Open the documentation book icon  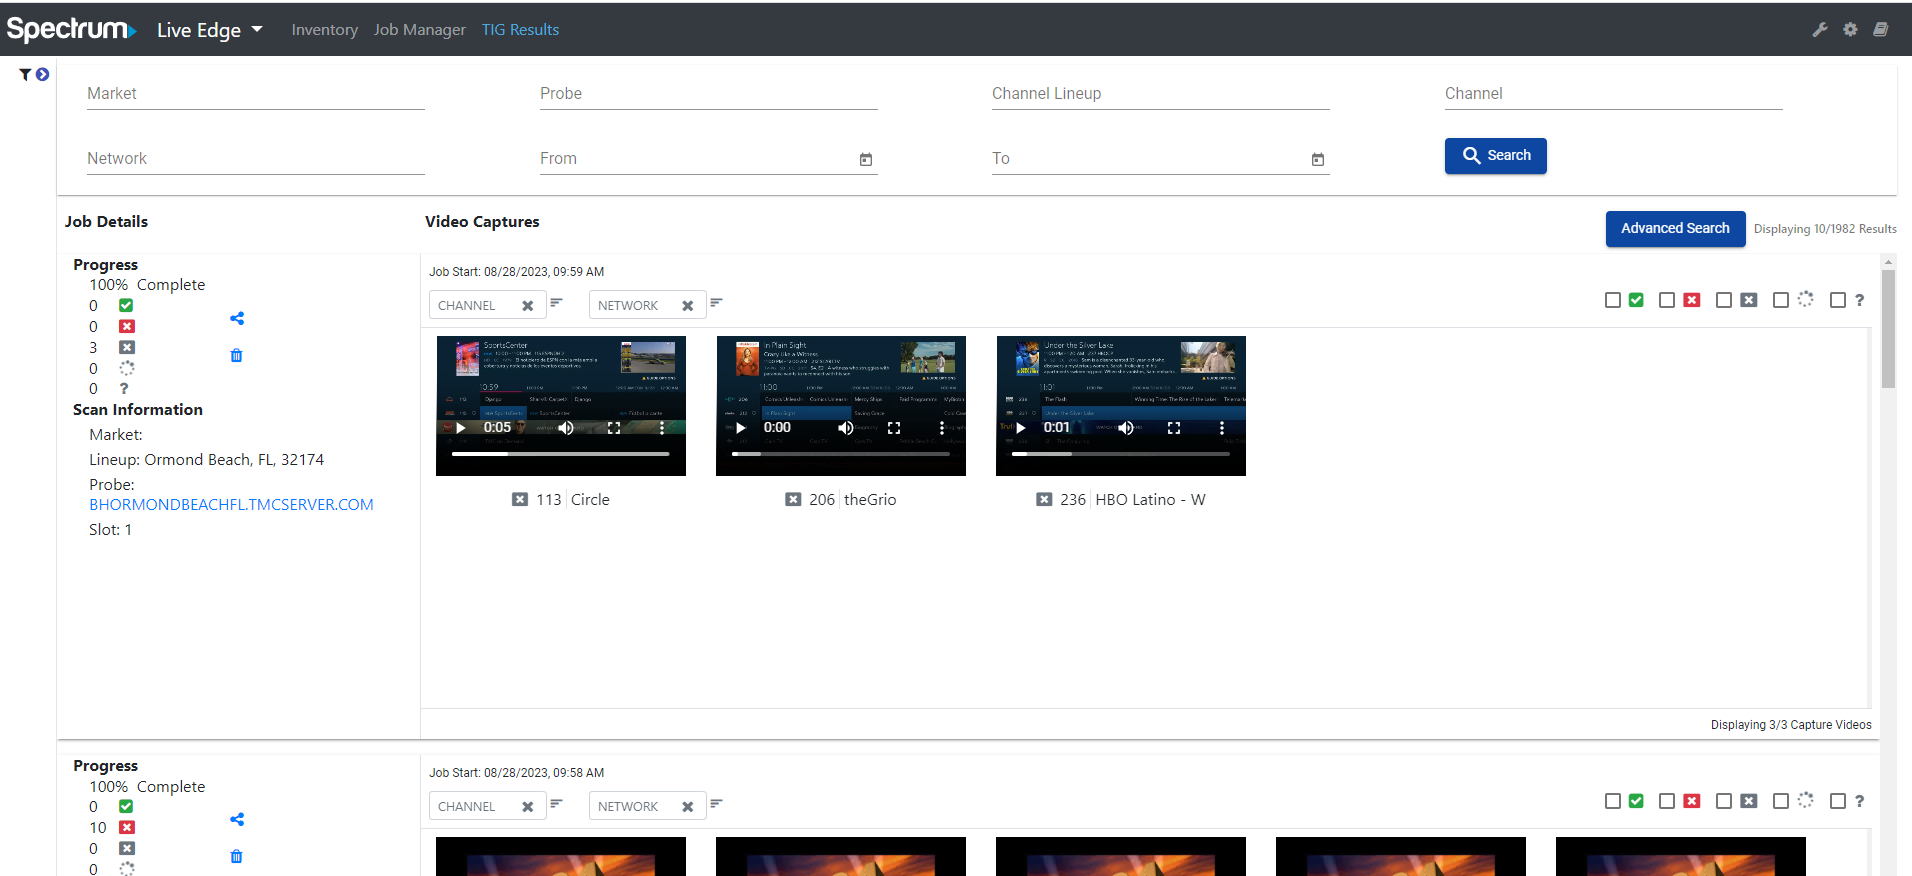click(1880, 30)
